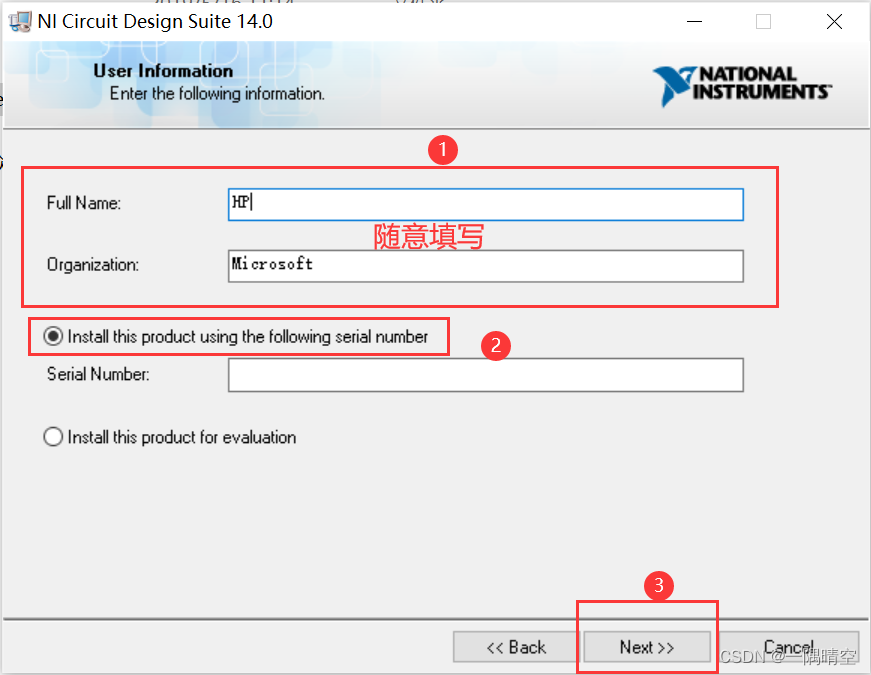Viewport: 871px width, 675px height.
Task: Close the NI Circuit Design Suite installer
Action: [x=834, y=22]
